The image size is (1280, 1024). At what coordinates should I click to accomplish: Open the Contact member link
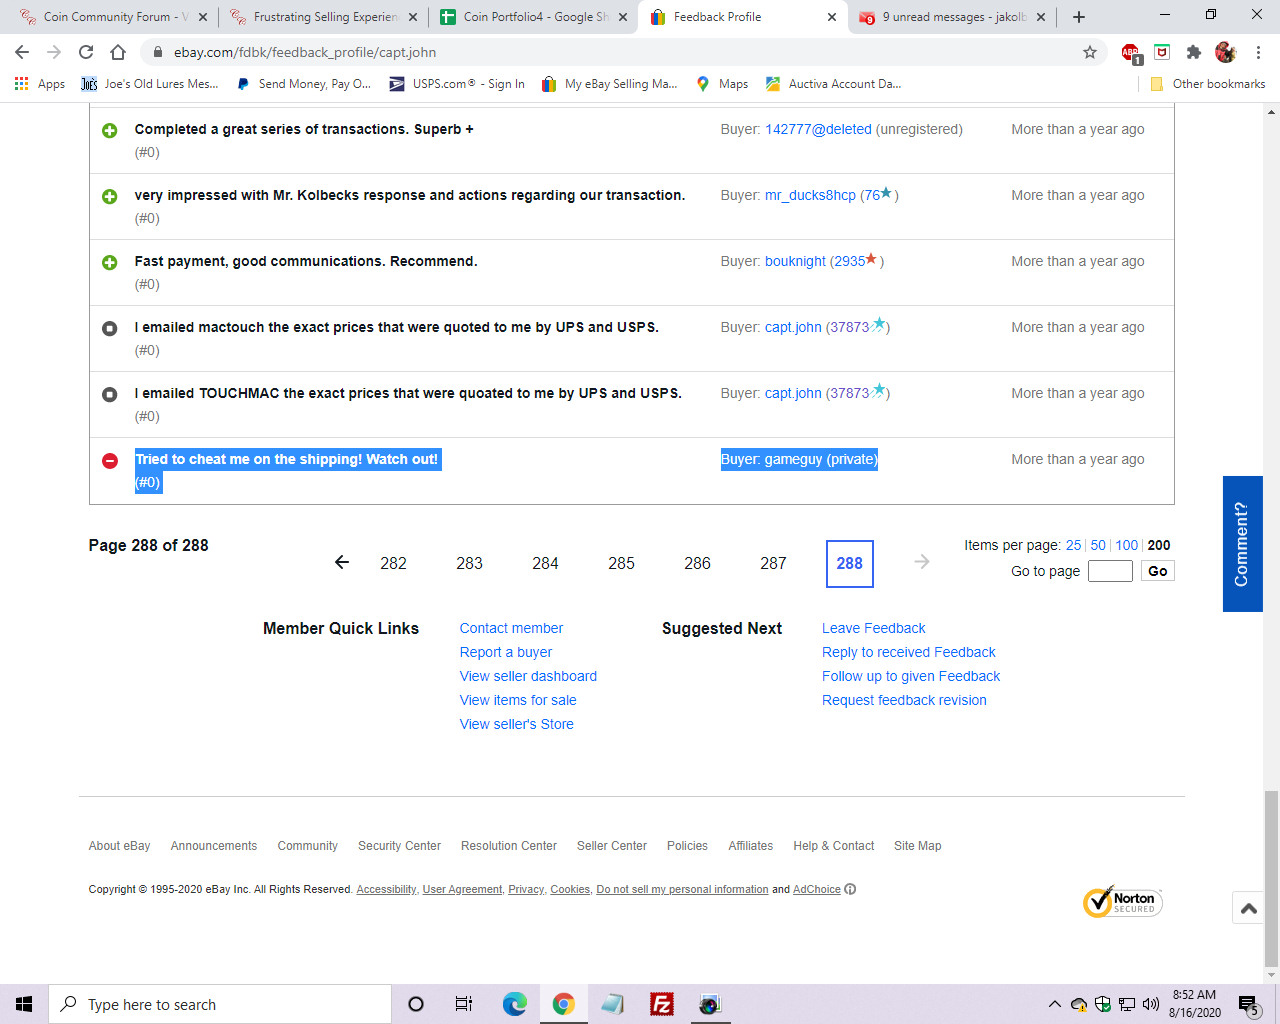(511, 628)
